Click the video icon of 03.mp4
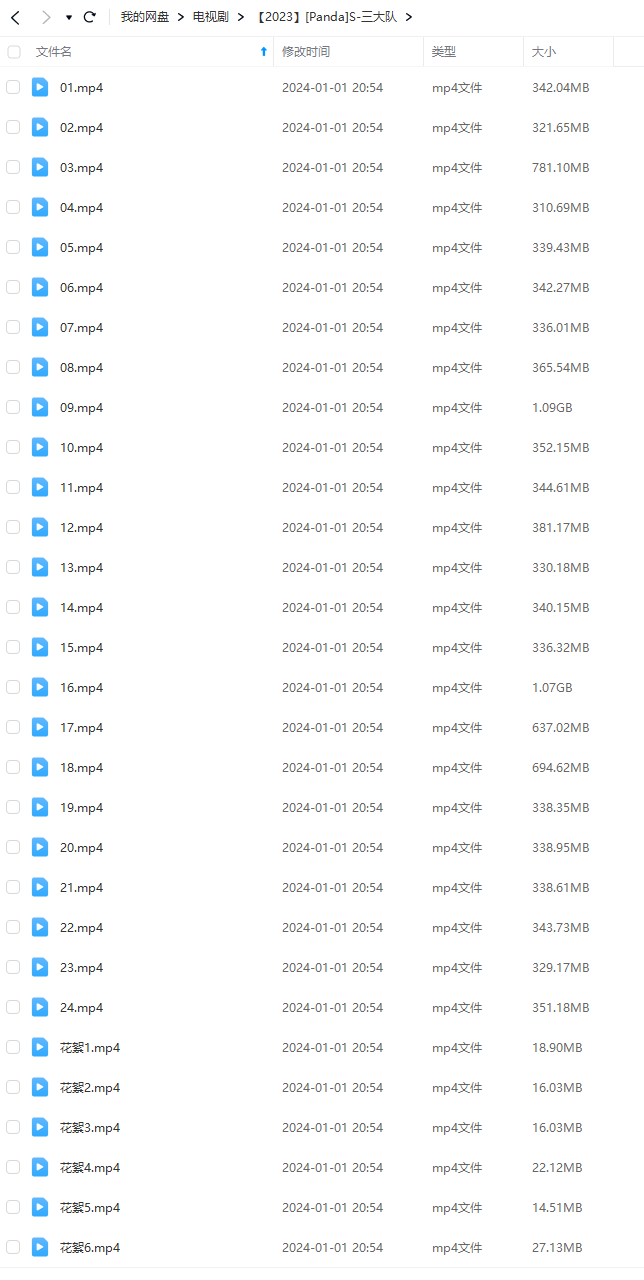644x1280 pixels. click(40, 167)
